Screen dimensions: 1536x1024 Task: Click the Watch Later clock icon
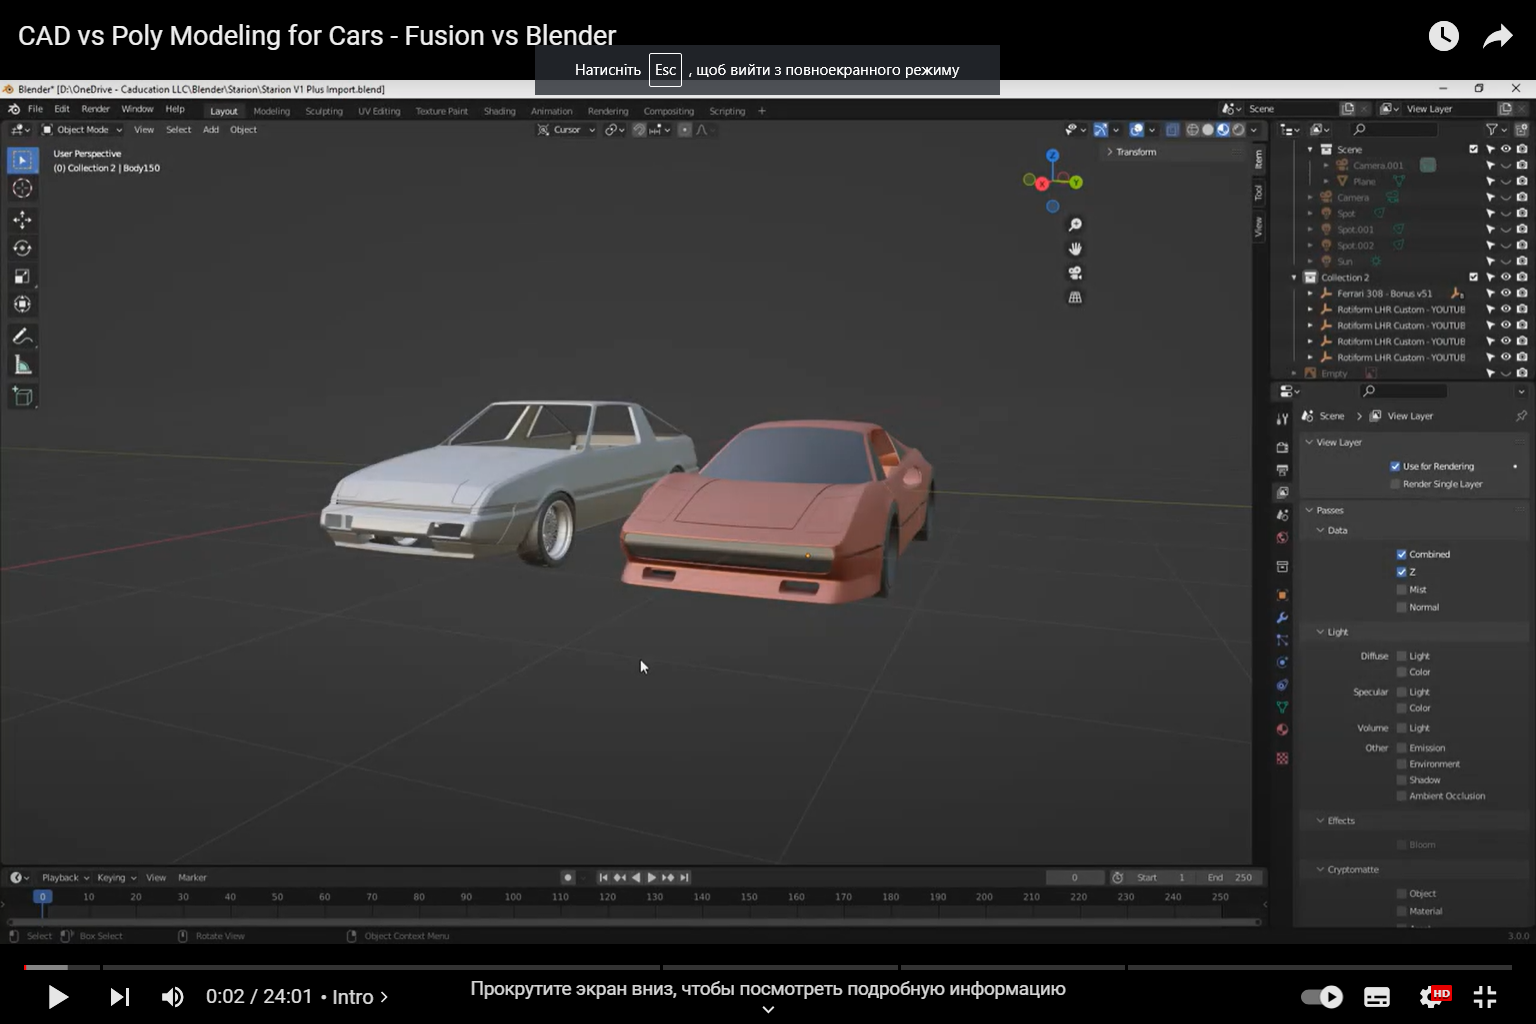coord(1443,36)
